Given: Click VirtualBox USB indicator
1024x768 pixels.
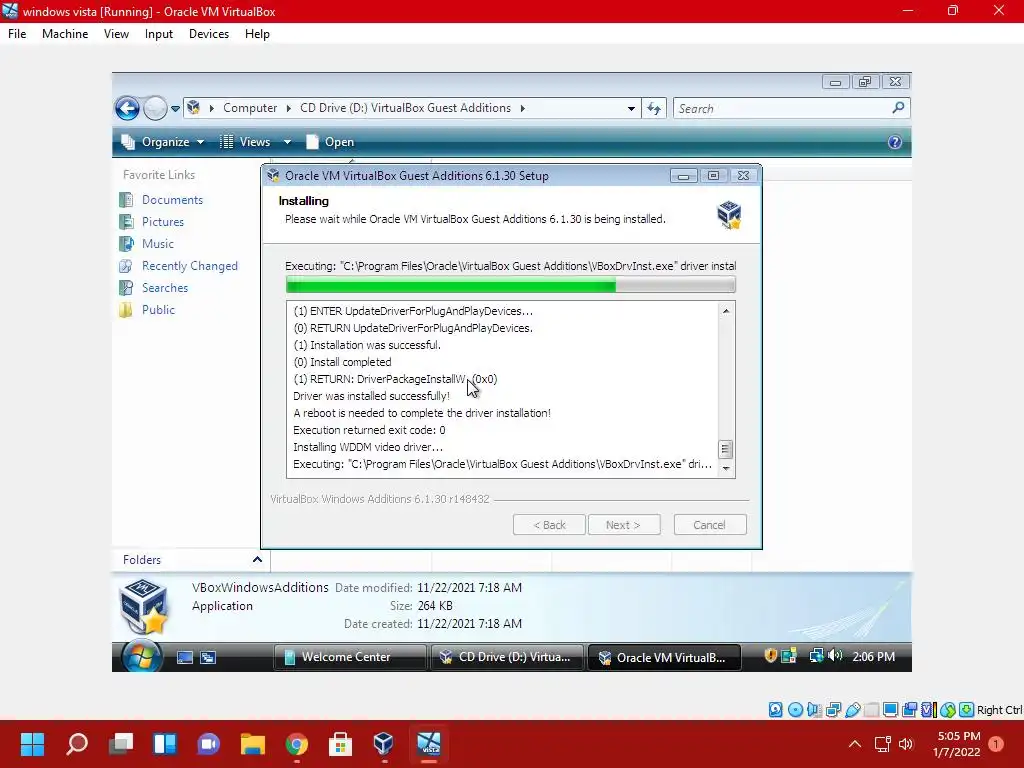Looking at the screenshot, I should [x=852, y=710].
